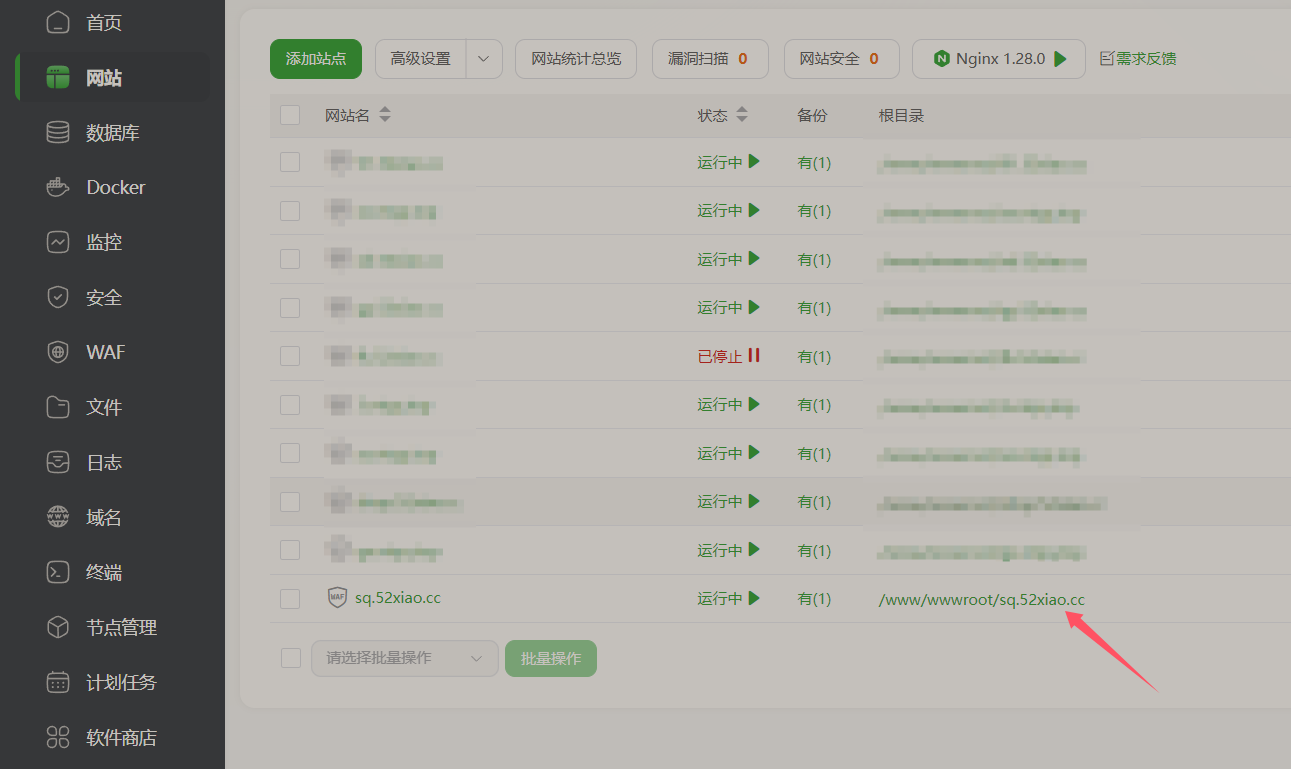The width and height of the screenshot is (1291, 769).
Task: Click the Docker whale icon in sidebar
Action: point(58,187)
